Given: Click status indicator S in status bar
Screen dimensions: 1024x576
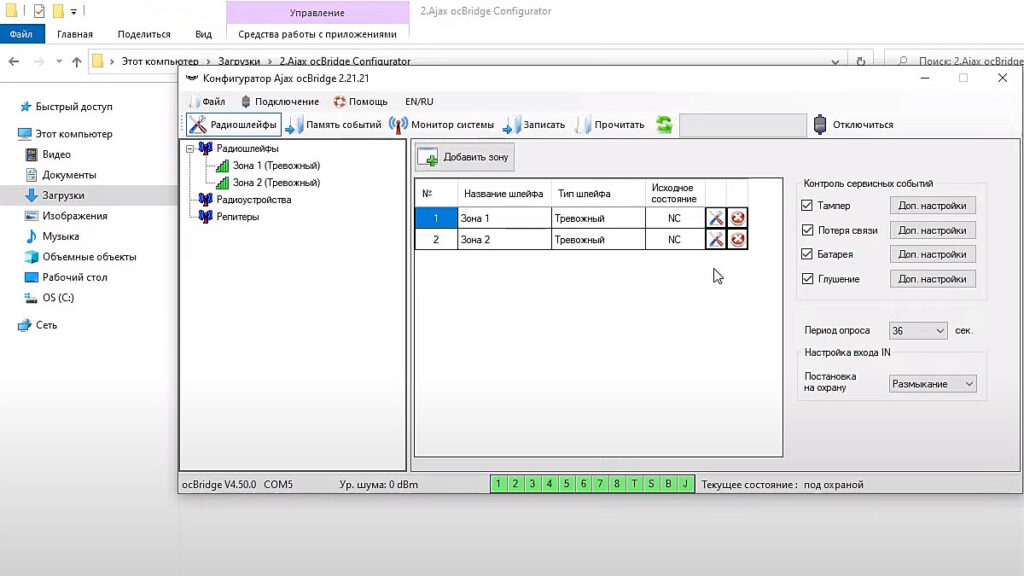Looking at the screenshot, I should click(651, 484).
